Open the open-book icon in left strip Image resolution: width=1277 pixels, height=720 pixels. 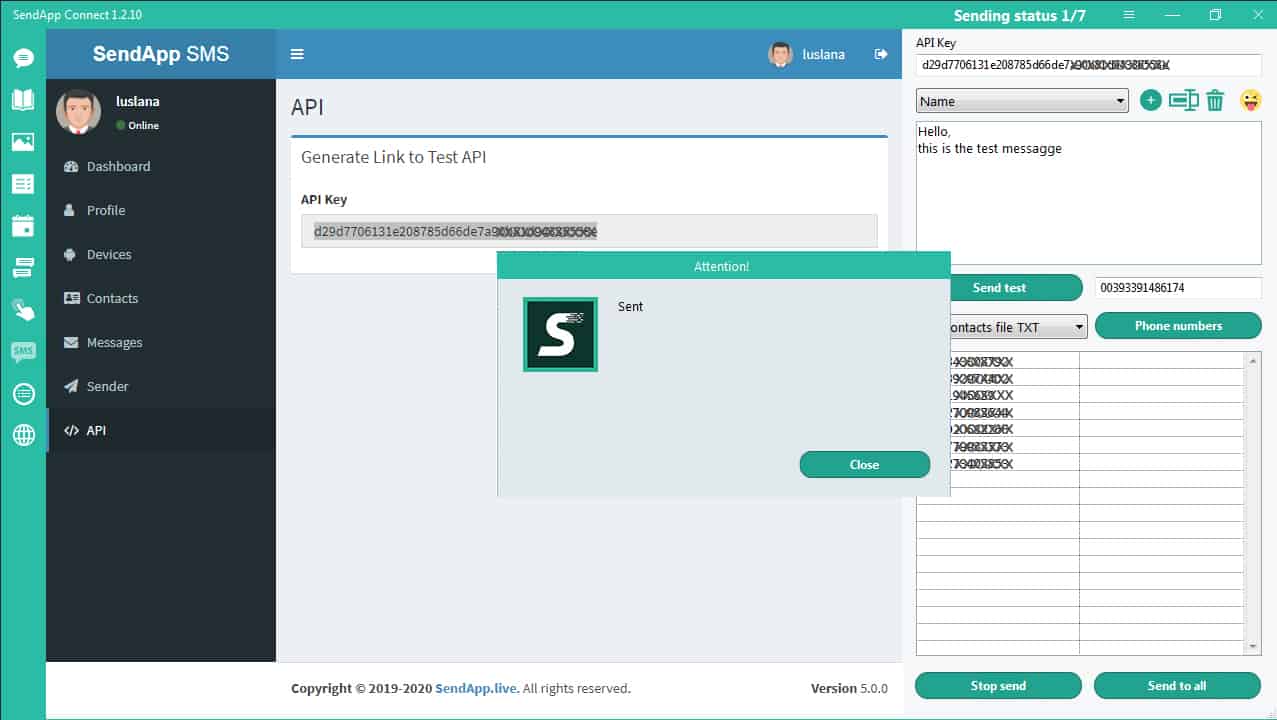pos(23,99)
